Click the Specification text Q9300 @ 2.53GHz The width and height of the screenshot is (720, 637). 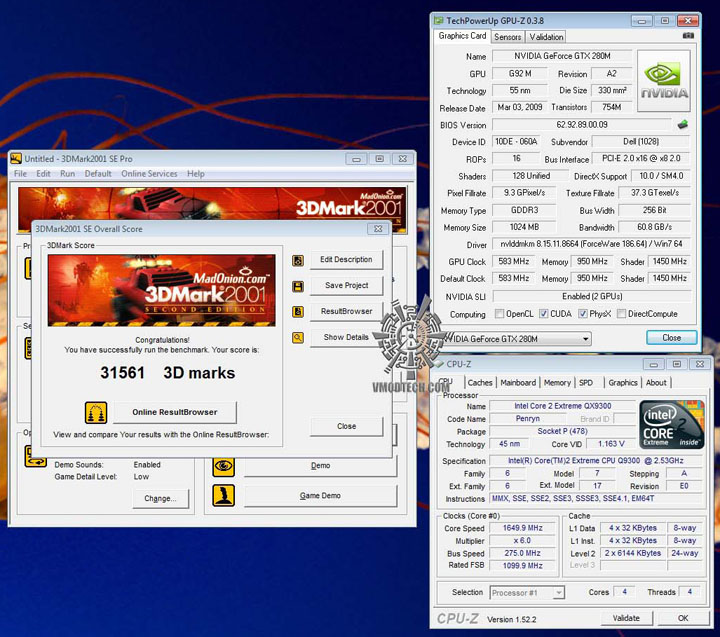click(596, 461)
